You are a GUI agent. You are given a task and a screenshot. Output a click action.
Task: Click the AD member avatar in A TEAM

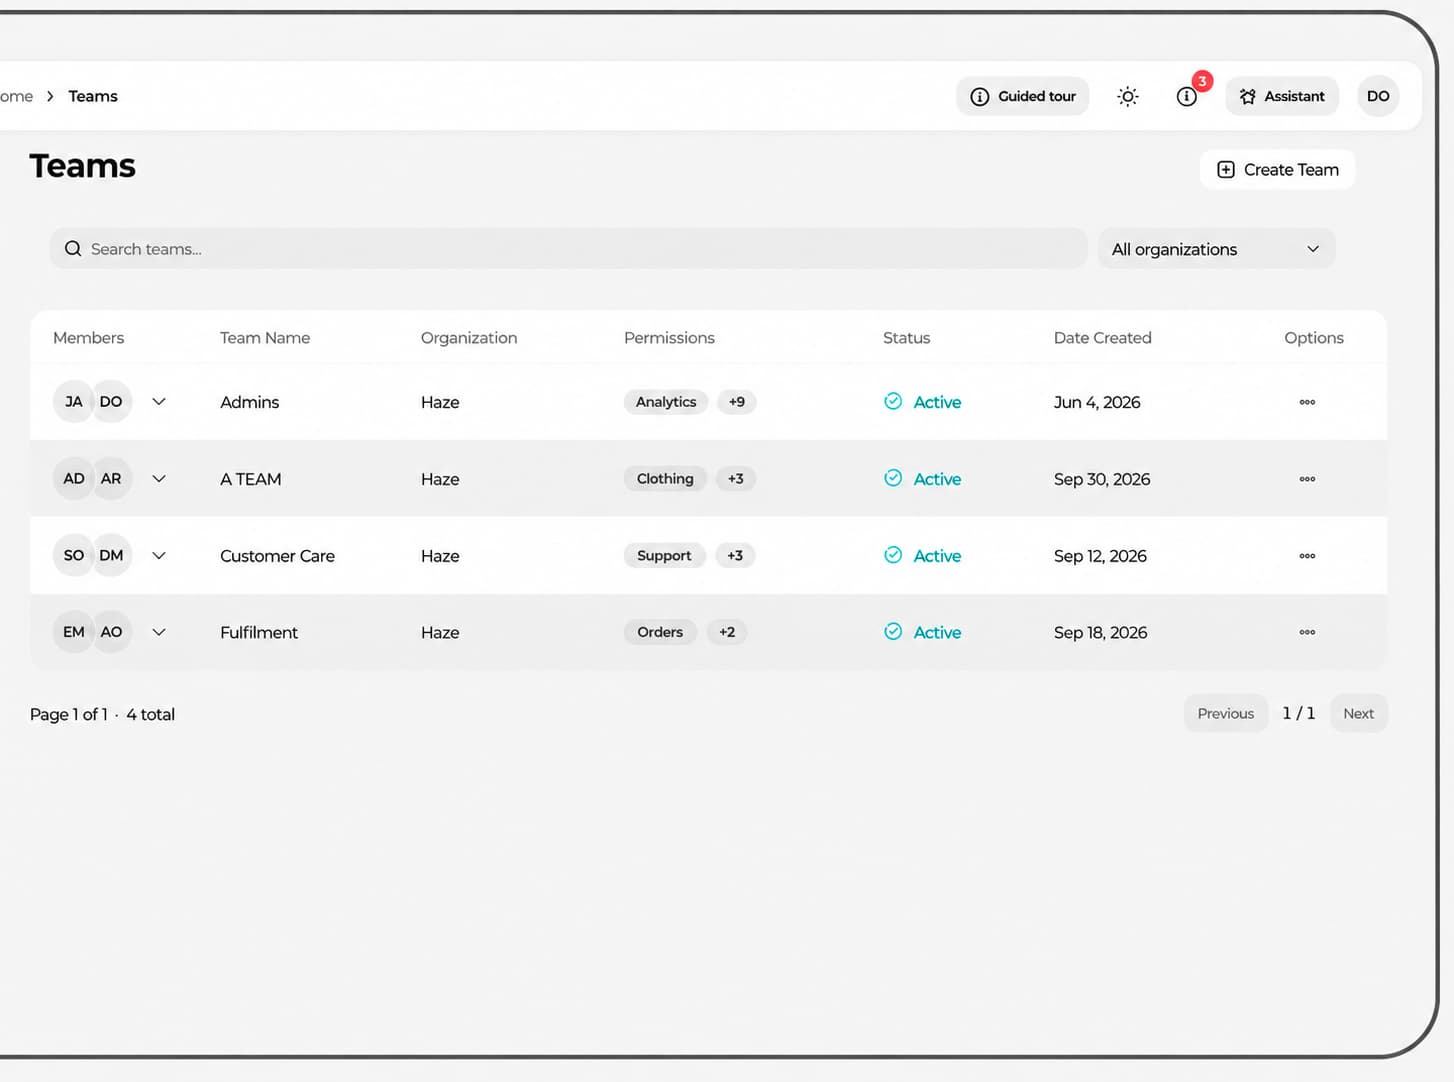(x=73, y=479)
